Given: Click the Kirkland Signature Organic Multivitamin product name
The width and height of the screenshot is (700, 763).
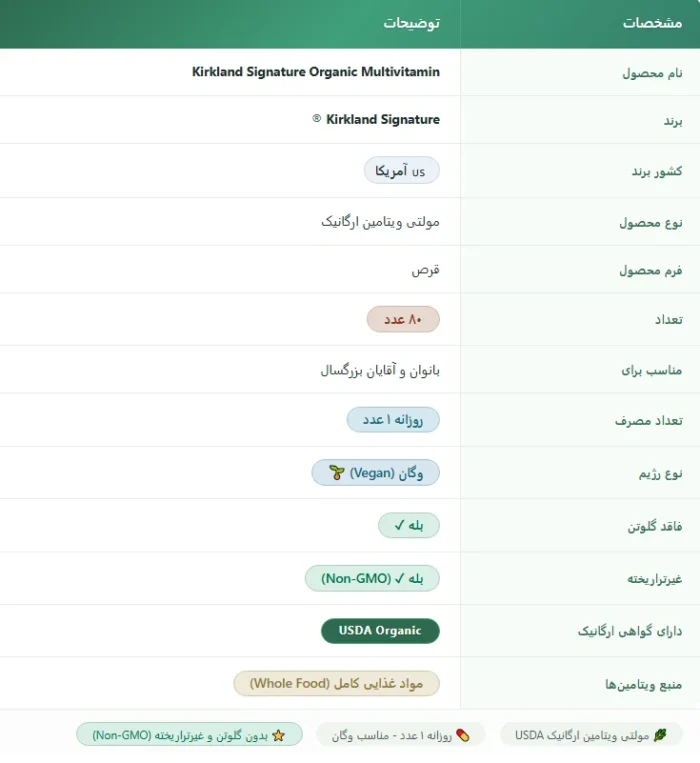Looking at the screenshot, I should [316, 72].
